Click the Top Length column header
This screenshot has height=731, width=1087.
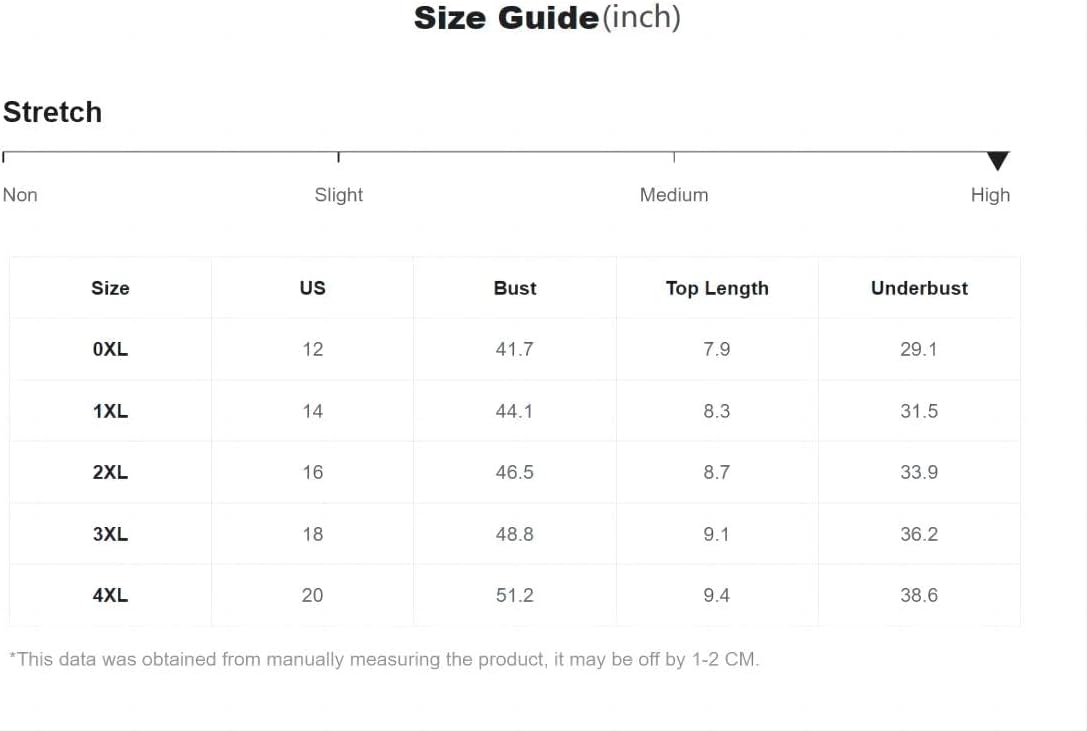[717, 289]
